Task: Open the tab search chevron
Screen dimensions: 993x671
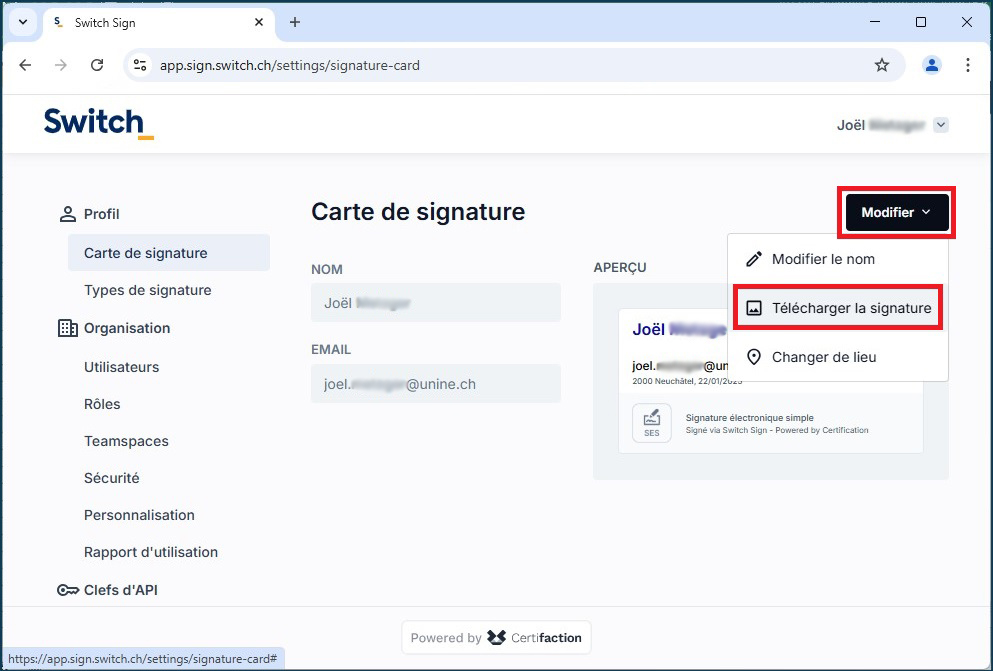Action: 22,22
